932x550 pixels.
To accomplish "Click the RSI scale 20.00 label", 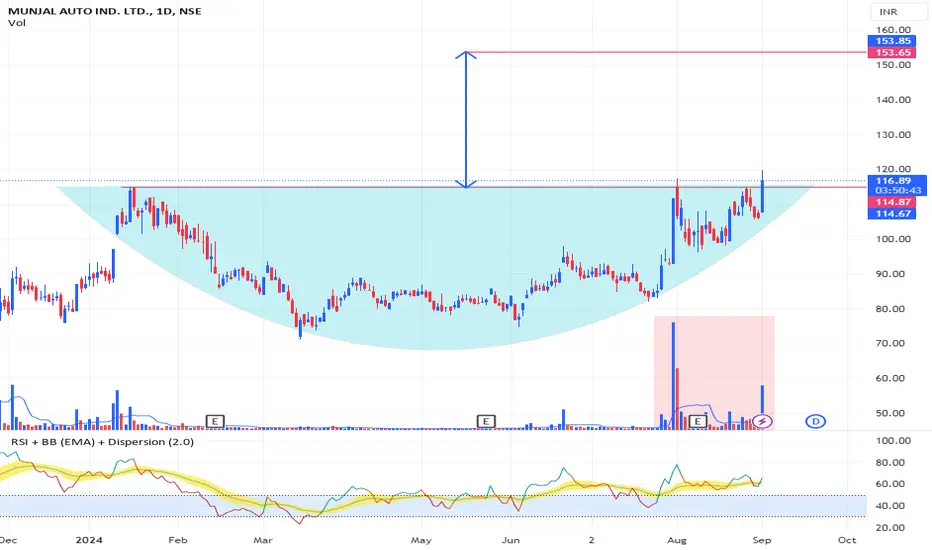I will pos(890,527).
